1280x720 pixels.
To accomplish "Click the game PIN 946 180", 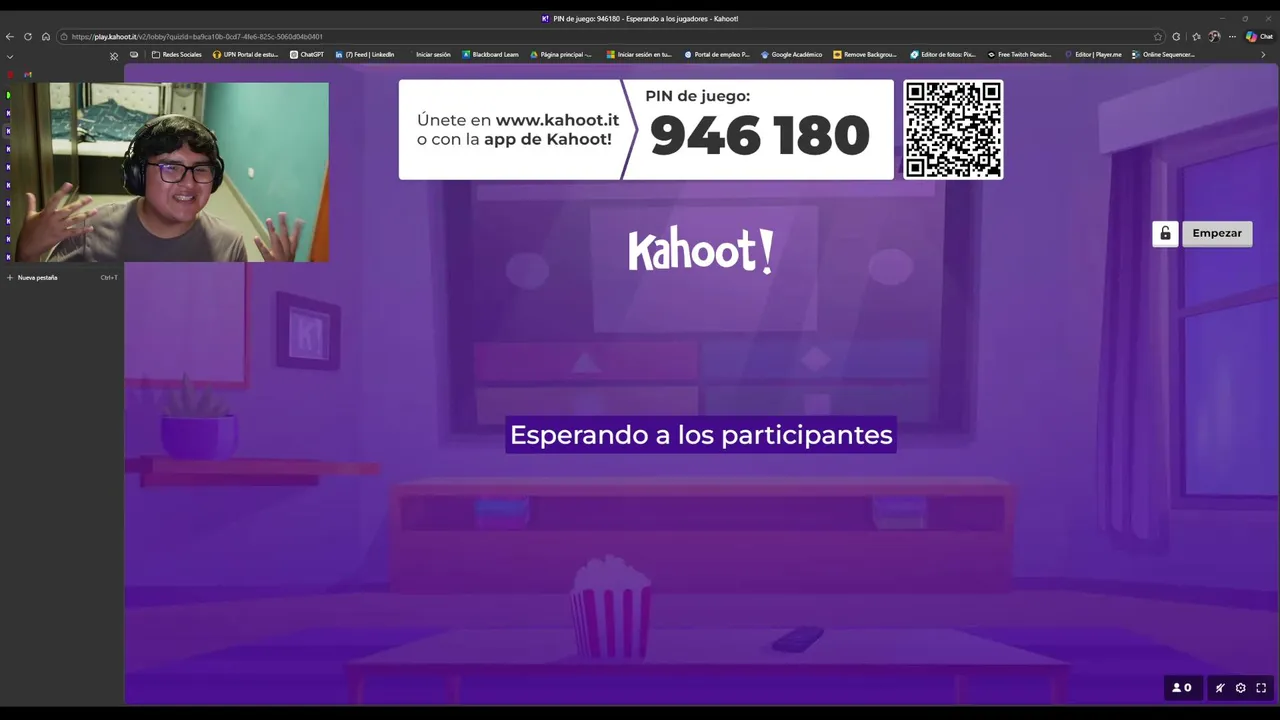I will (760, 136).
